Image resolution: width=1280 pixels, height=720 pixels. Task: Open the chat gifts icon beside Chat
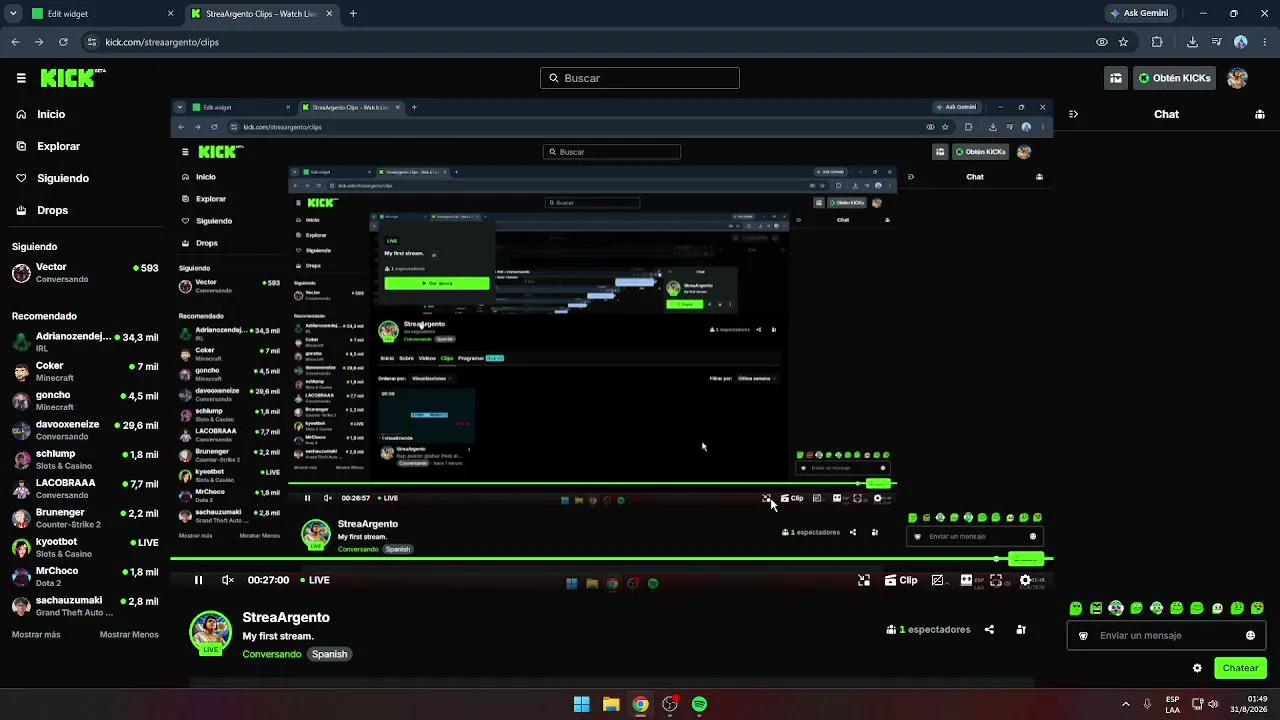[1260, 114]
